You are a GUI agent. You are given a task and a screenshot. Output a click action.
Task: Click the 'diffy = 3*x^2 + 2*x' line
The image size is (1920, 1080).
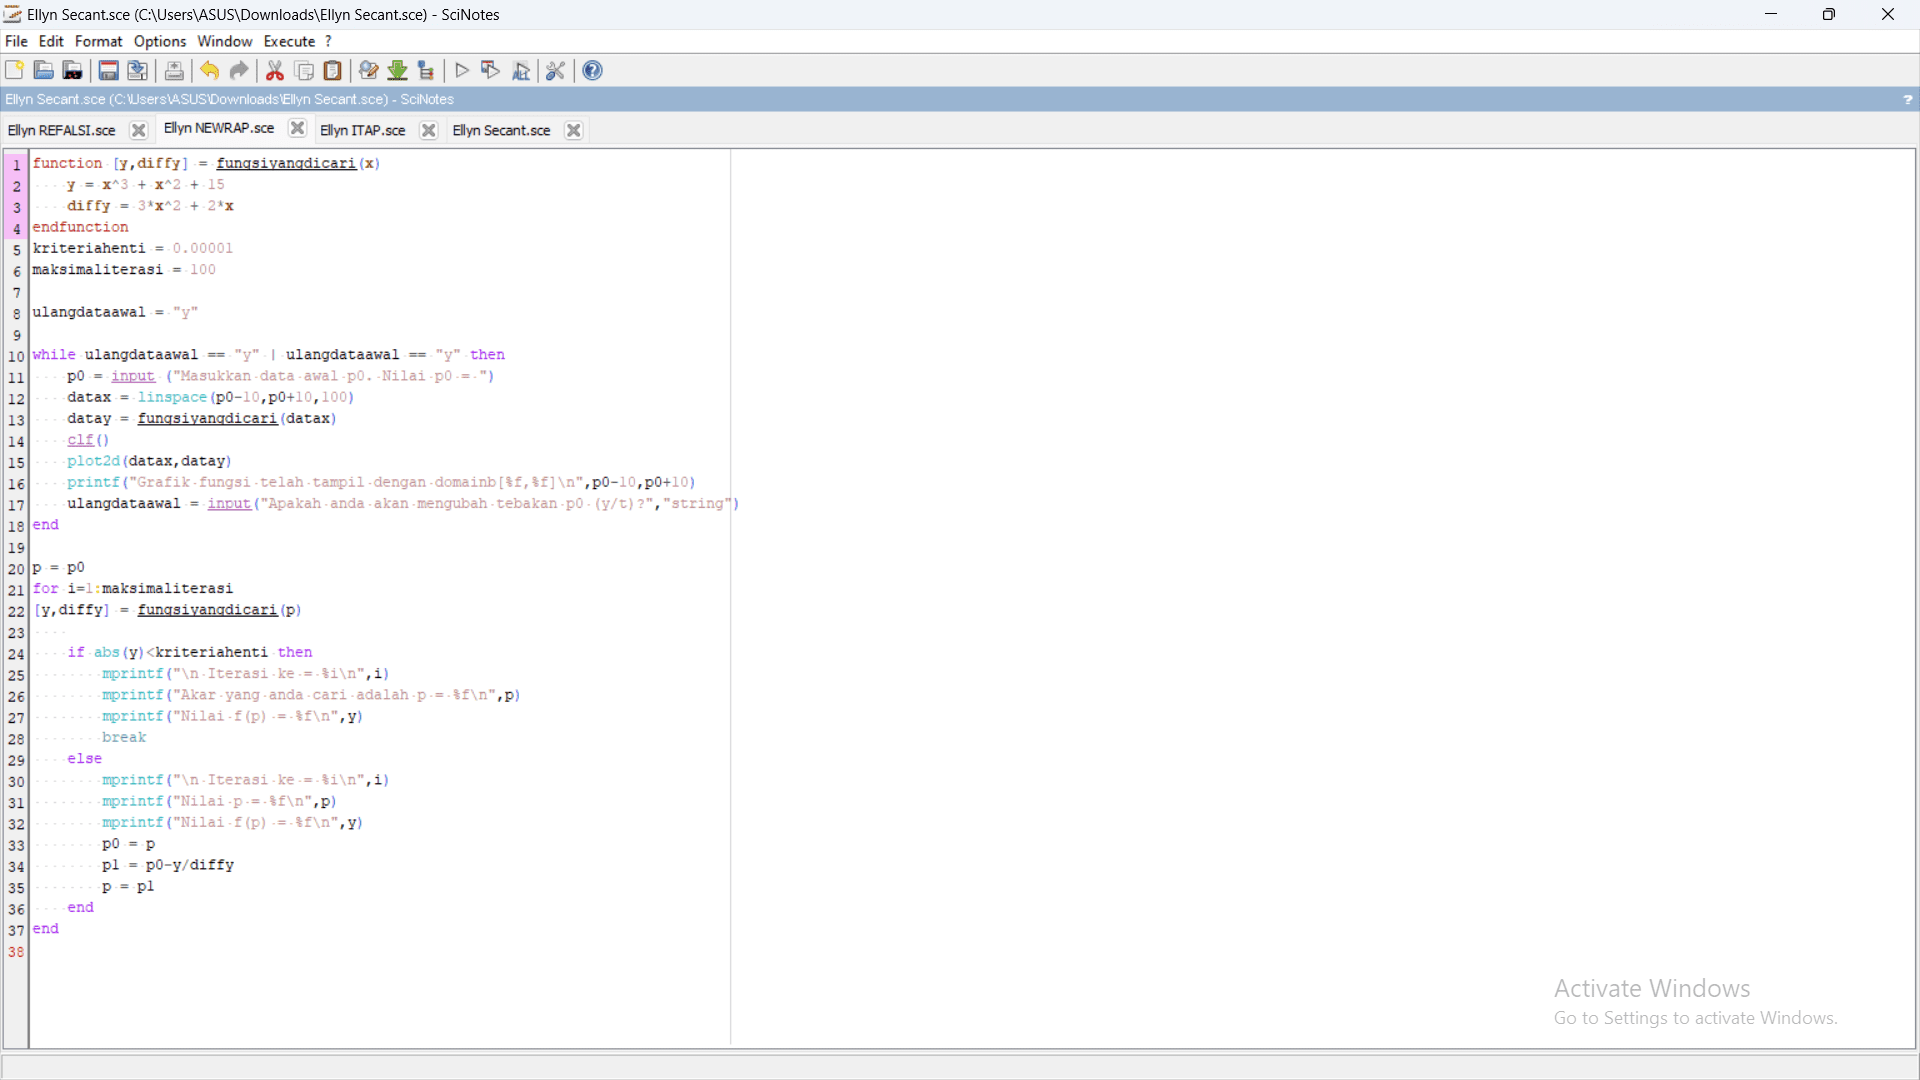click(x=151, y=206)
